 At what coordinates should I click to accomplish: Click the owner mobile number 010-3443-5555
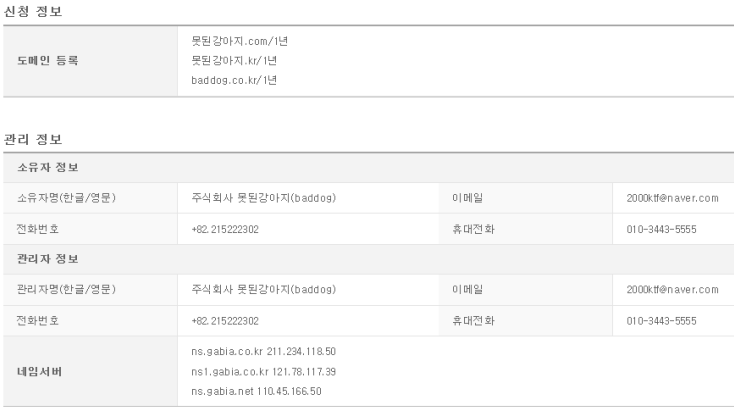(x=661, y=229)
